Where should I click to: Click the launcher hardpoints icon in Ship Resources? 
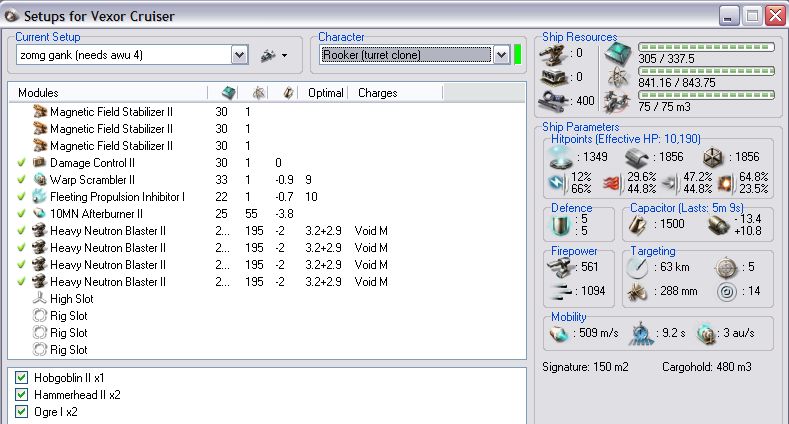pyautogui.click(x=554, y=77)
